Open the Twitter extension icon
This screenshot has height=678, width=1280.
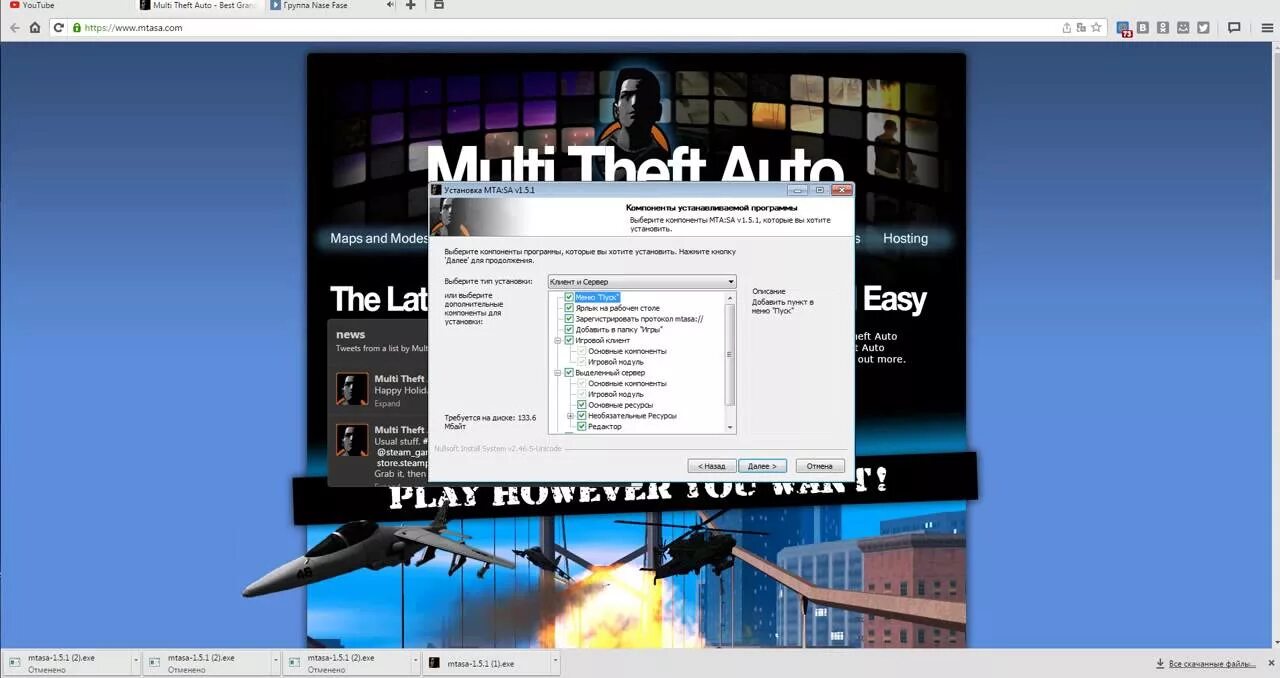click(1203, 28)
